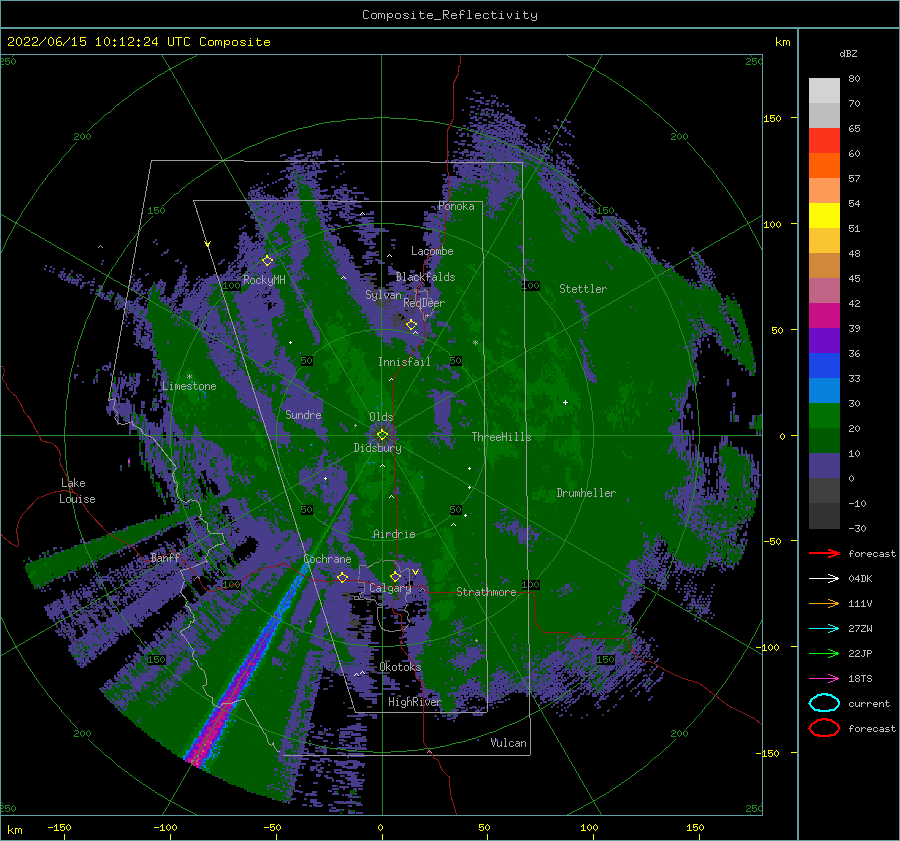Click the dark orange 57-60 dBZ swatch
Image resolution: width=900 pixels, height=841 pixels.
tap(824, 166)
